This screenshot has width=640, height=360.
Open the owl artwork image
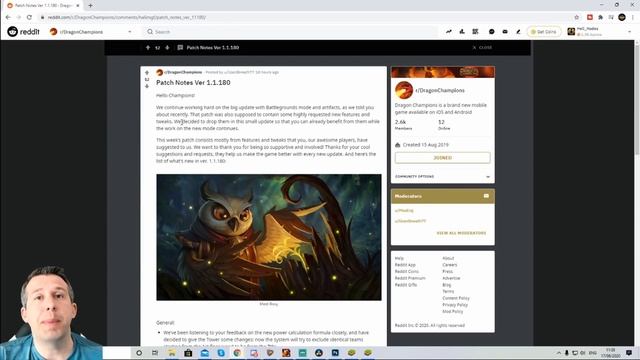[269, 237]
